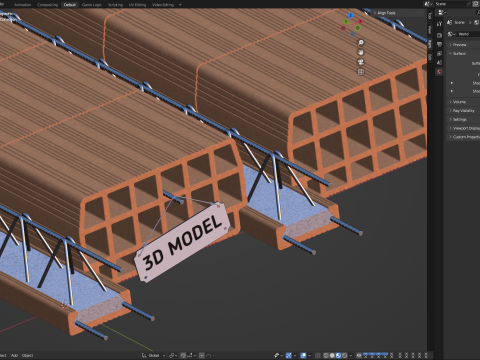Open the properties editor type menu

[442, 13]
